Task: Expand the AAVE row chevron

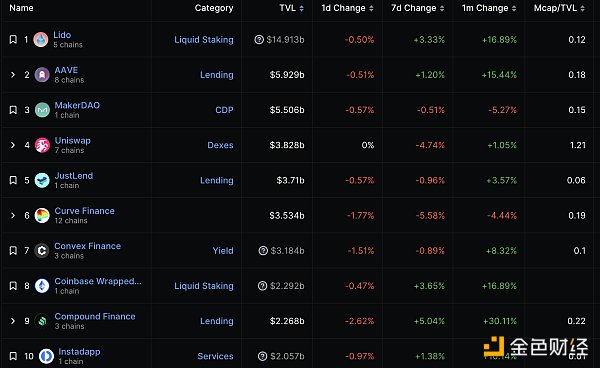Action: [x=13, y=75]
